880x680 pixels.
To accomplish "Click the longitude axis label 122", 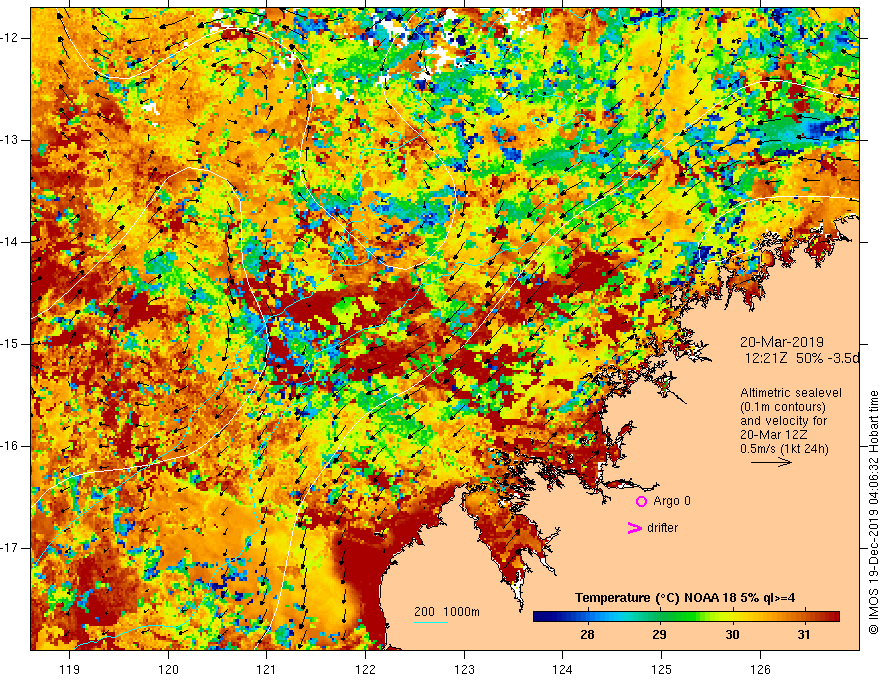I will tap(365, 669).
